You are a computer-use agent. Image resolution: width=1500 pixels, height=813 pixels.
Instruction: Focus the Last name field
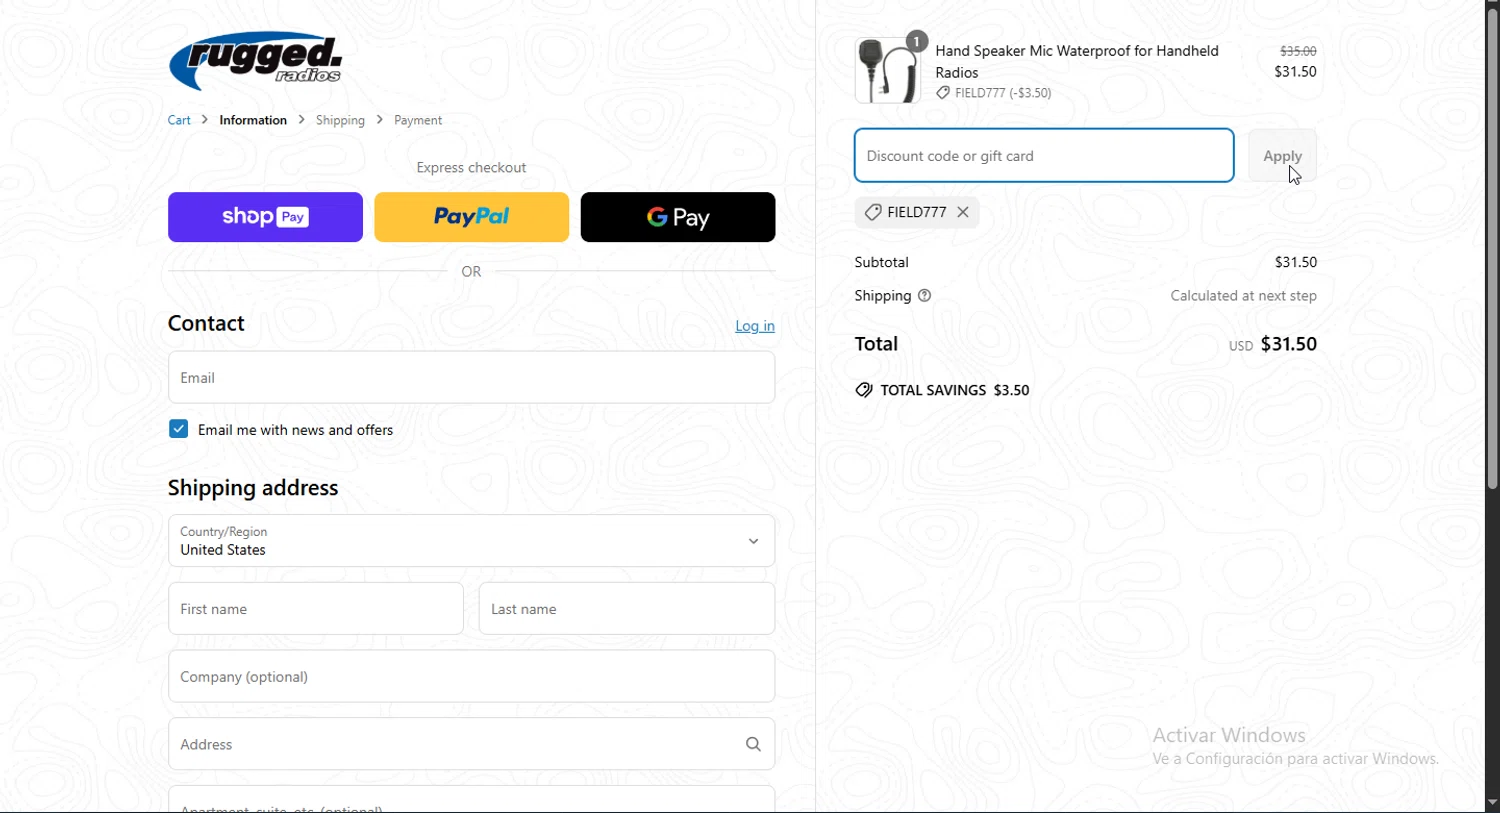(627, 609)
